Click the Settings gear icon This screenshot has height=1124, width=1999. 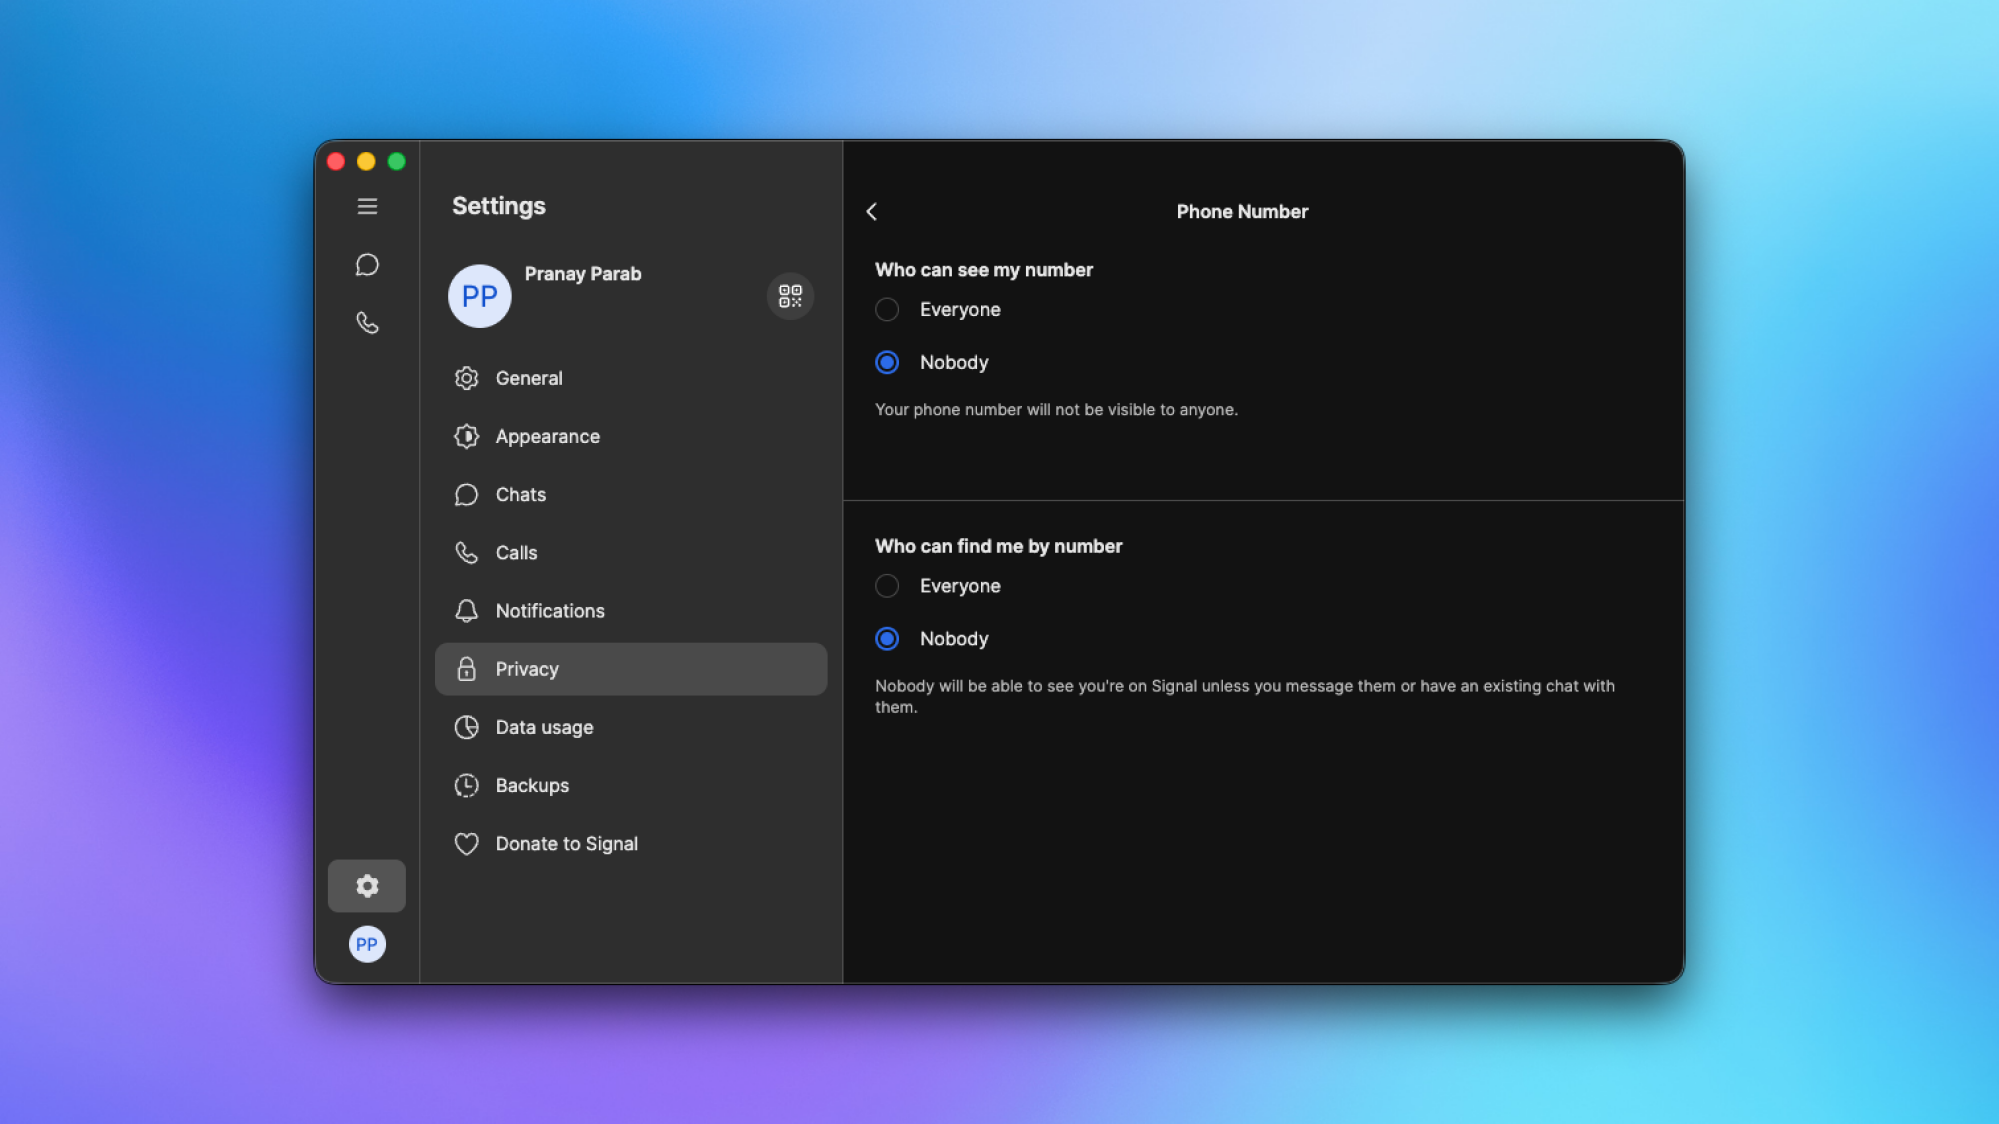click(x=367, y=885)
